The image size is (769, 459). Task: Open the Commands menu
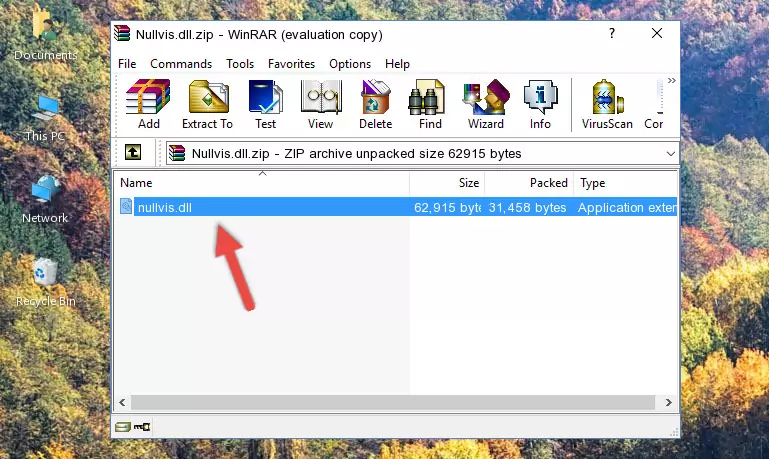coord(181,64)
